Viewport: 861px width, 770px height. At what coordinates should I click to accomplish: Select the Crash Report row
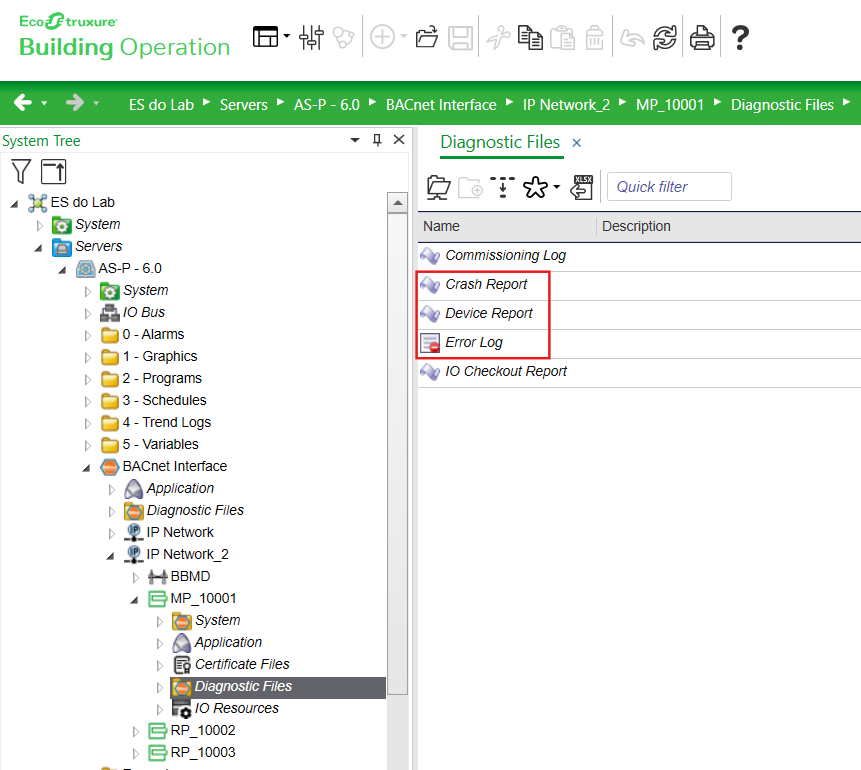(x=639, y=284)
